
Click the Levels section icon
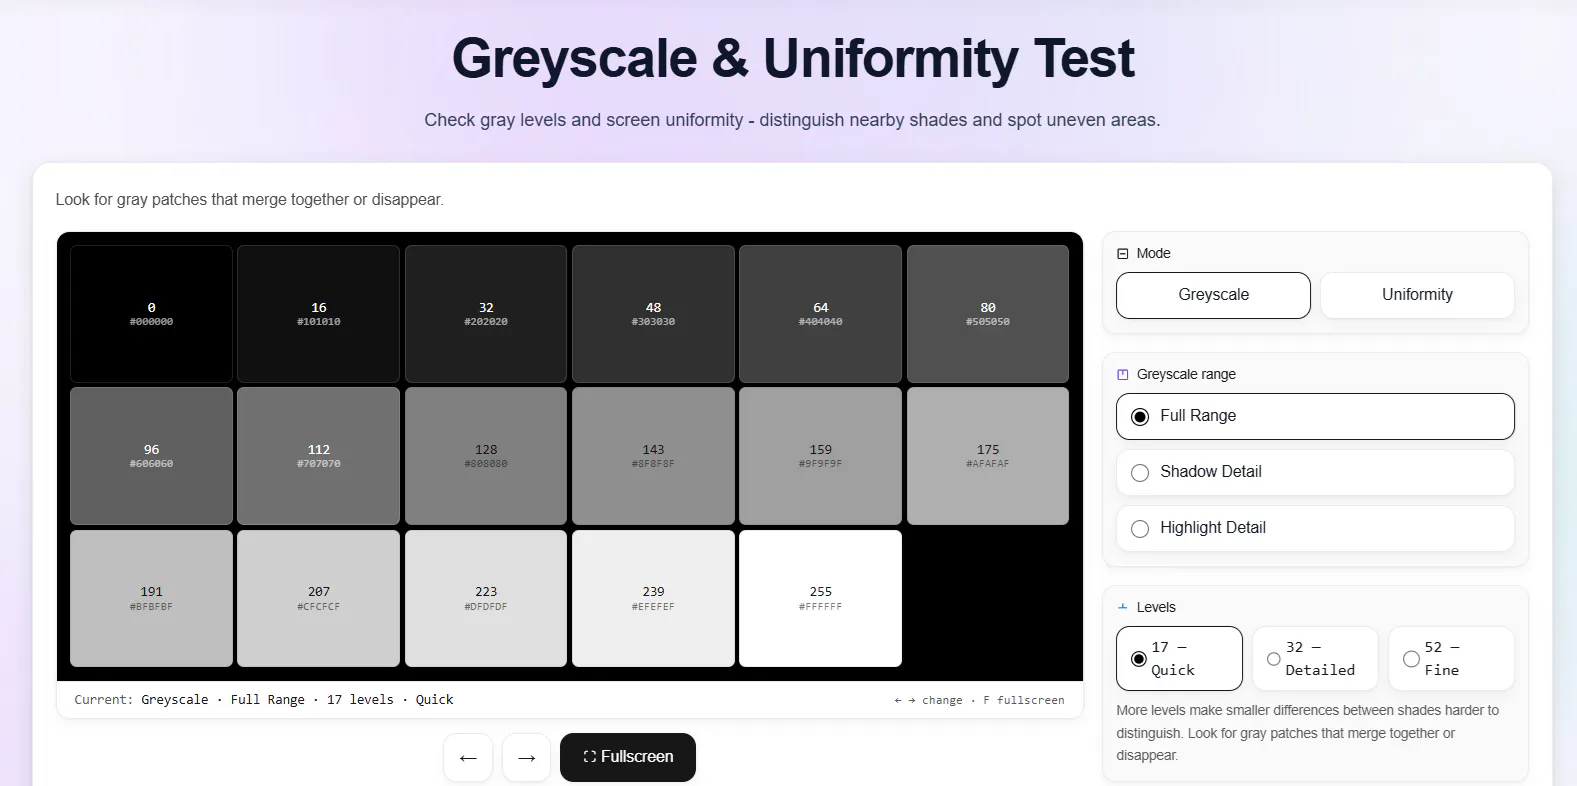pos(1122,607)
